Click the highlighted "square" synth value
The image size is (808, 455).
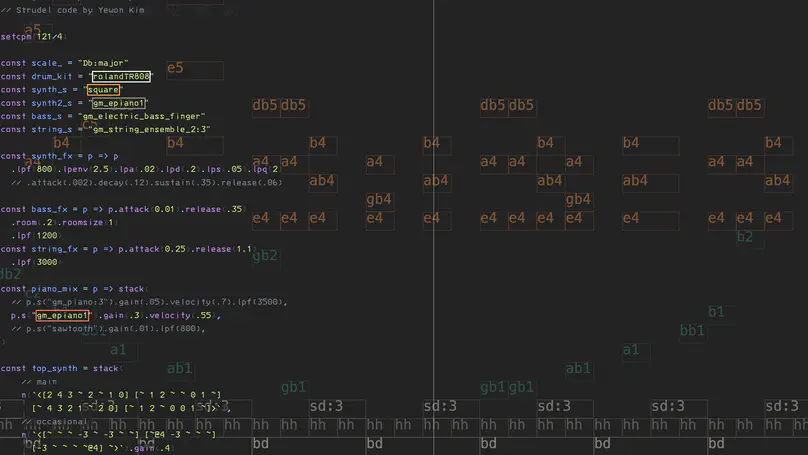coord(103,90)
